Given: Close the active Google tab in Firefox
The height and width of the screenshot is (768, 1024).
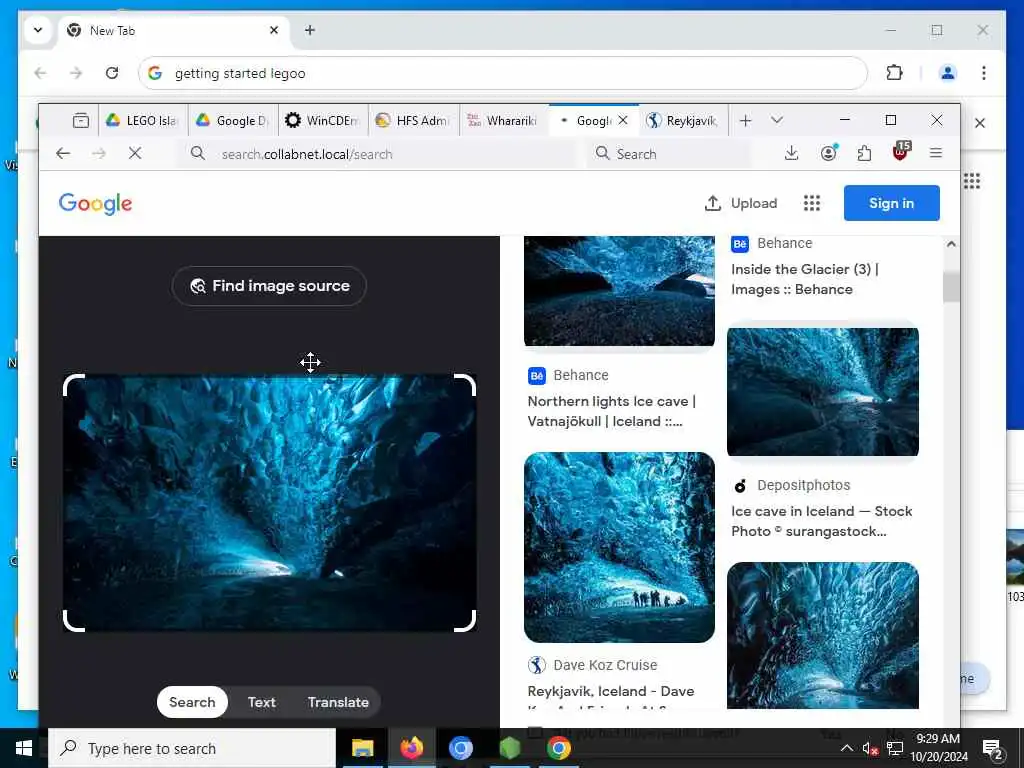Looking at the screenshot, I should tap(623, 120).
